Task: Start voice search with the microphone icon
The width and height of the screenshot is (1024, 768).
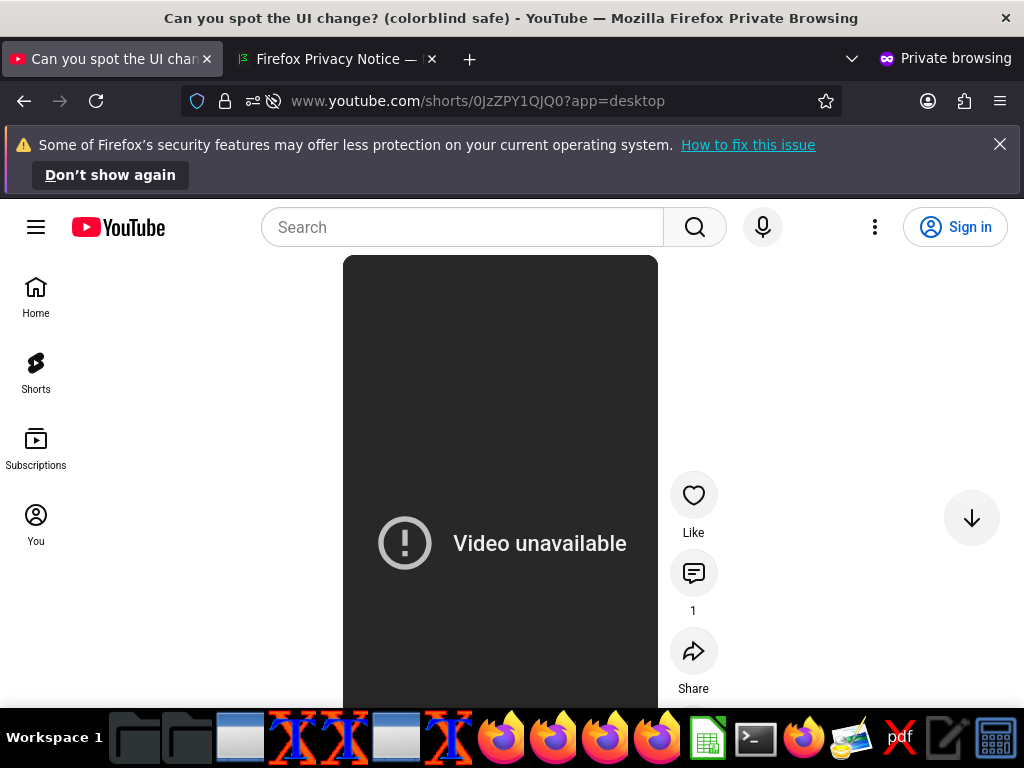Action: pos(763,227)
